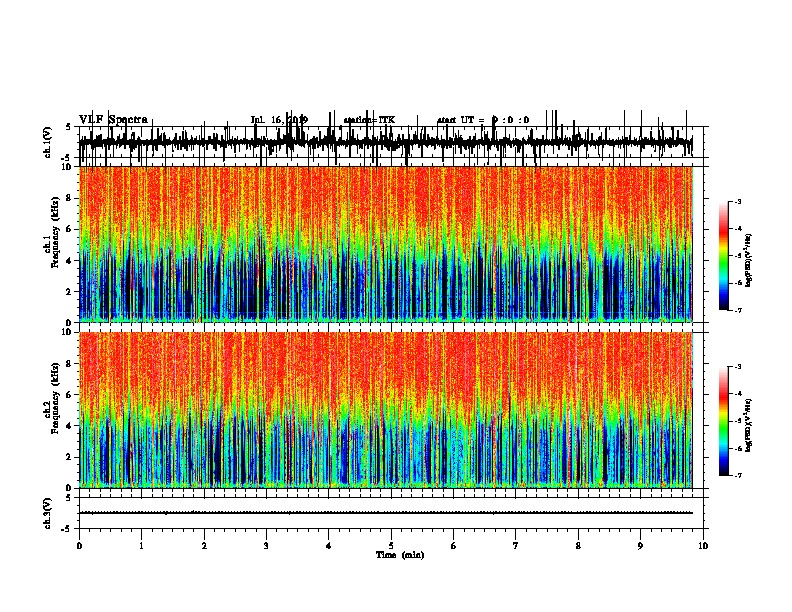Click time axis tick label 3
The width and height of the screenshot is (792, 612).
tap(266, 546)
